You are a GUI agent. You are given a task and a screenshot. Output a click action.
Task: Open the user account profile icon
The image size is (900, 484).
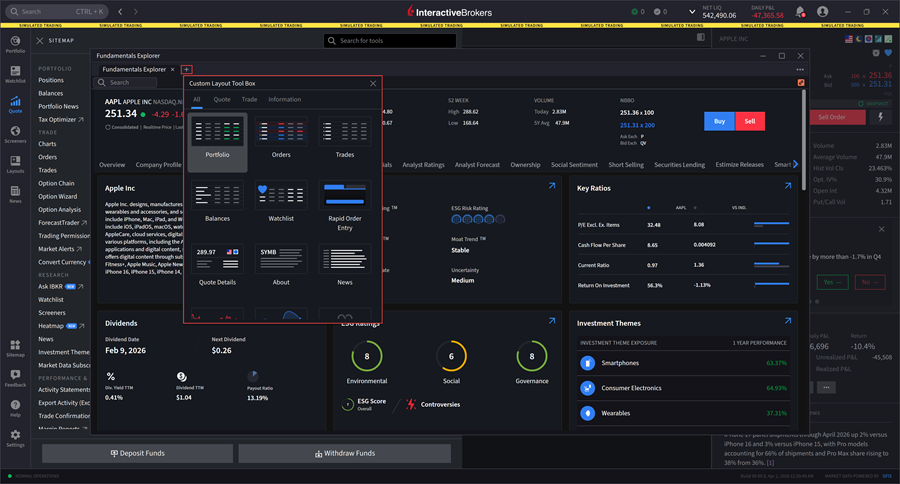pyautogui.click(x=822, y=12)
